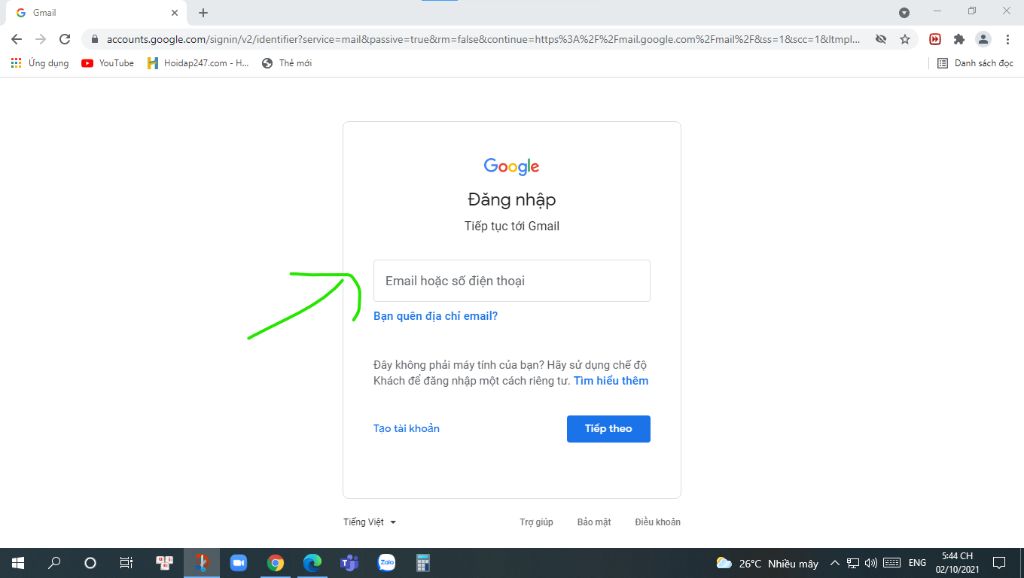Open Cortana circle on taskbar
1024x578 pixels.
click(x=90, y=563)
